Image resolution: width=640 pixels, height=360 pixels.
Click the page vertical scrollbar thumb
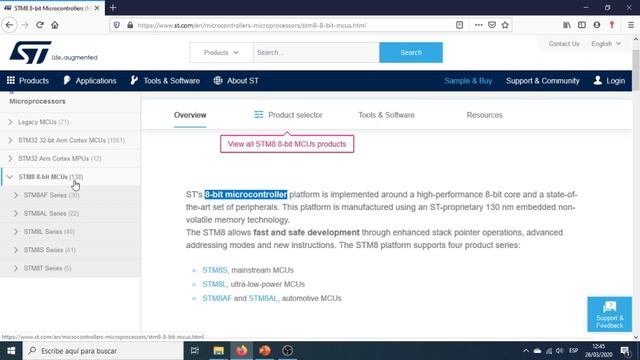point(636,69)
